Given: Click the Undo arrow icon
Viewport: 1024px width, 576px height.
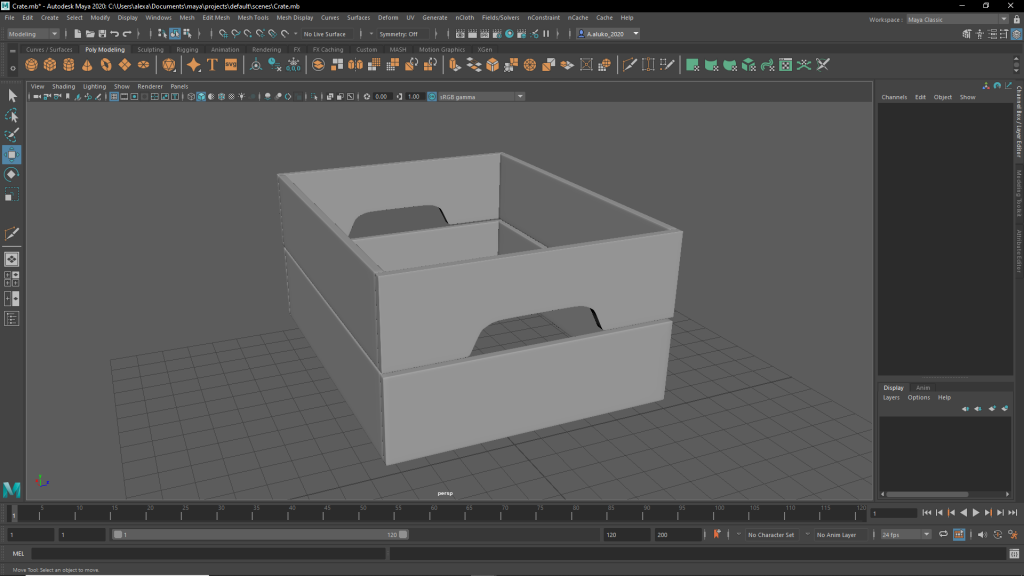Looking at the screenshot, I should point(116,34).
